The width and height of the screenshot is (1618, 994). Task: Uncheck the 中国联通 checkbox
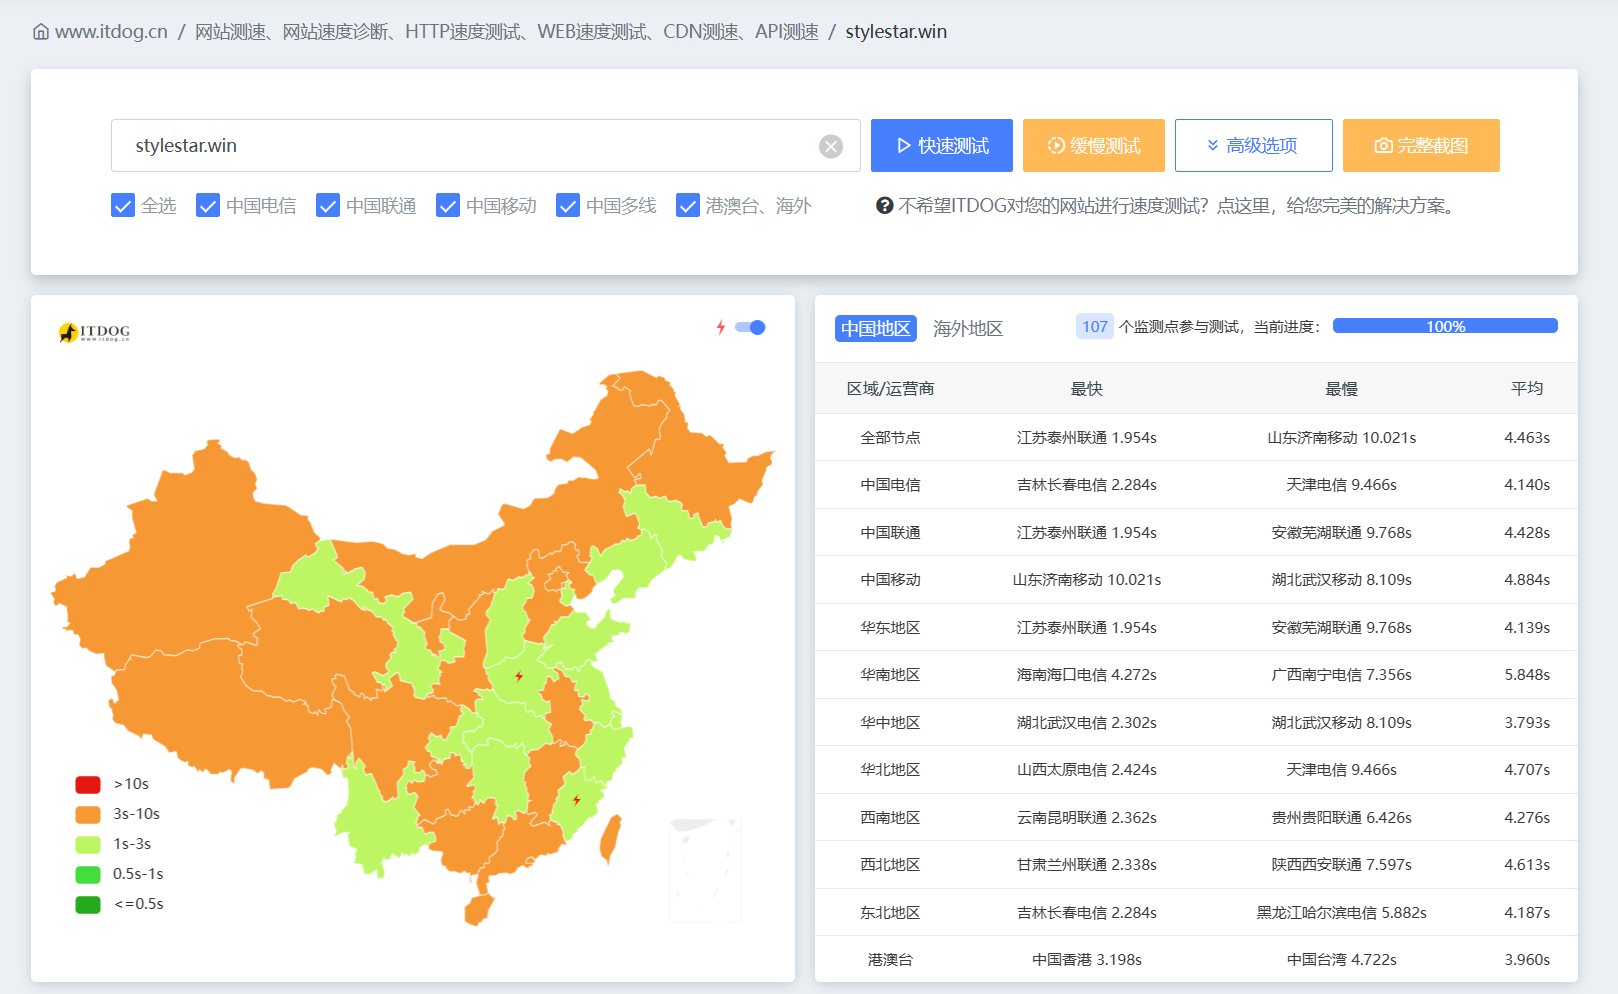[328, 205]
